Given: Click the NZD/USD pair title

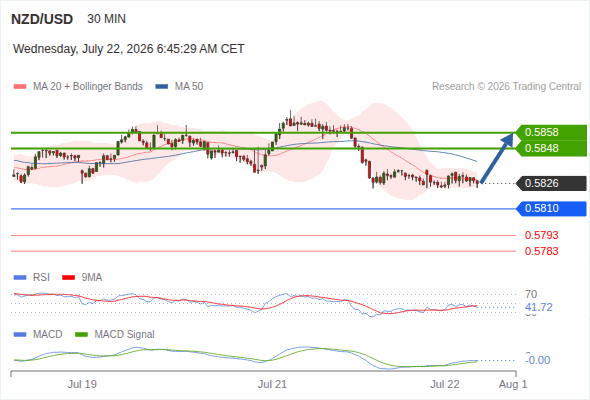Looking at the screenshot, I should (42, 19).
